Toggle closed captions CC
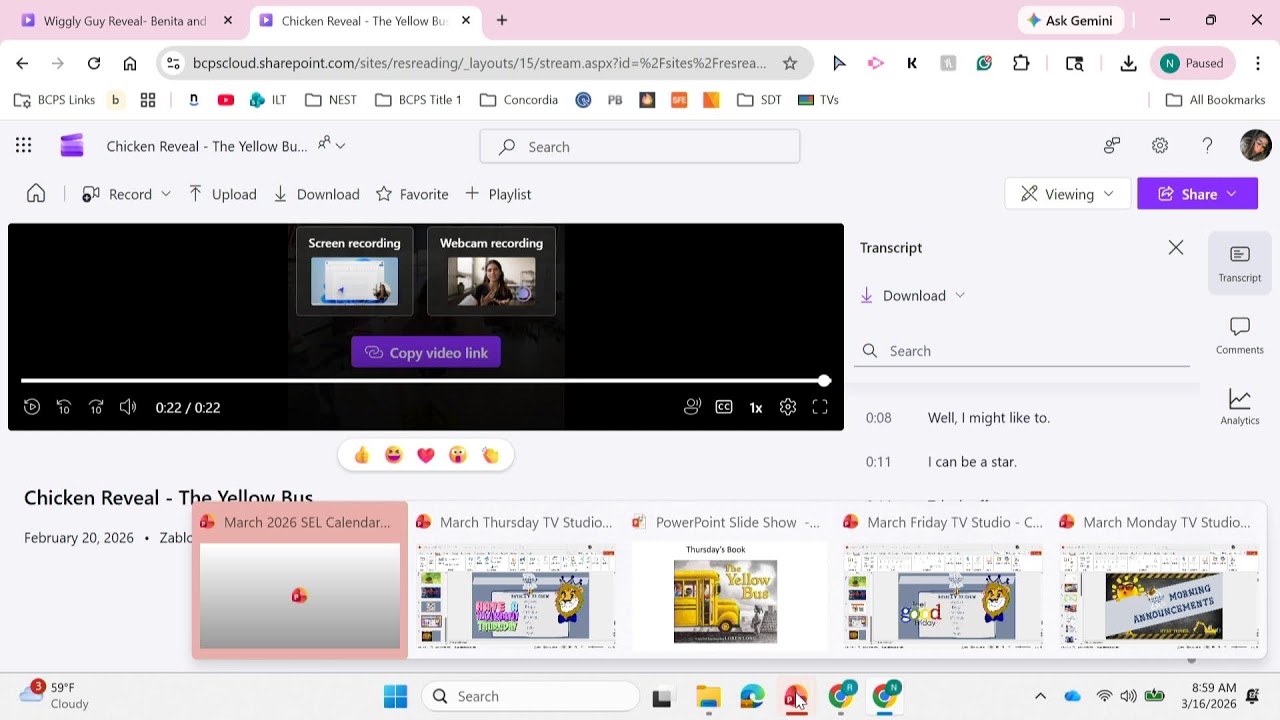Screen dimensions: 1280x720 724,407
